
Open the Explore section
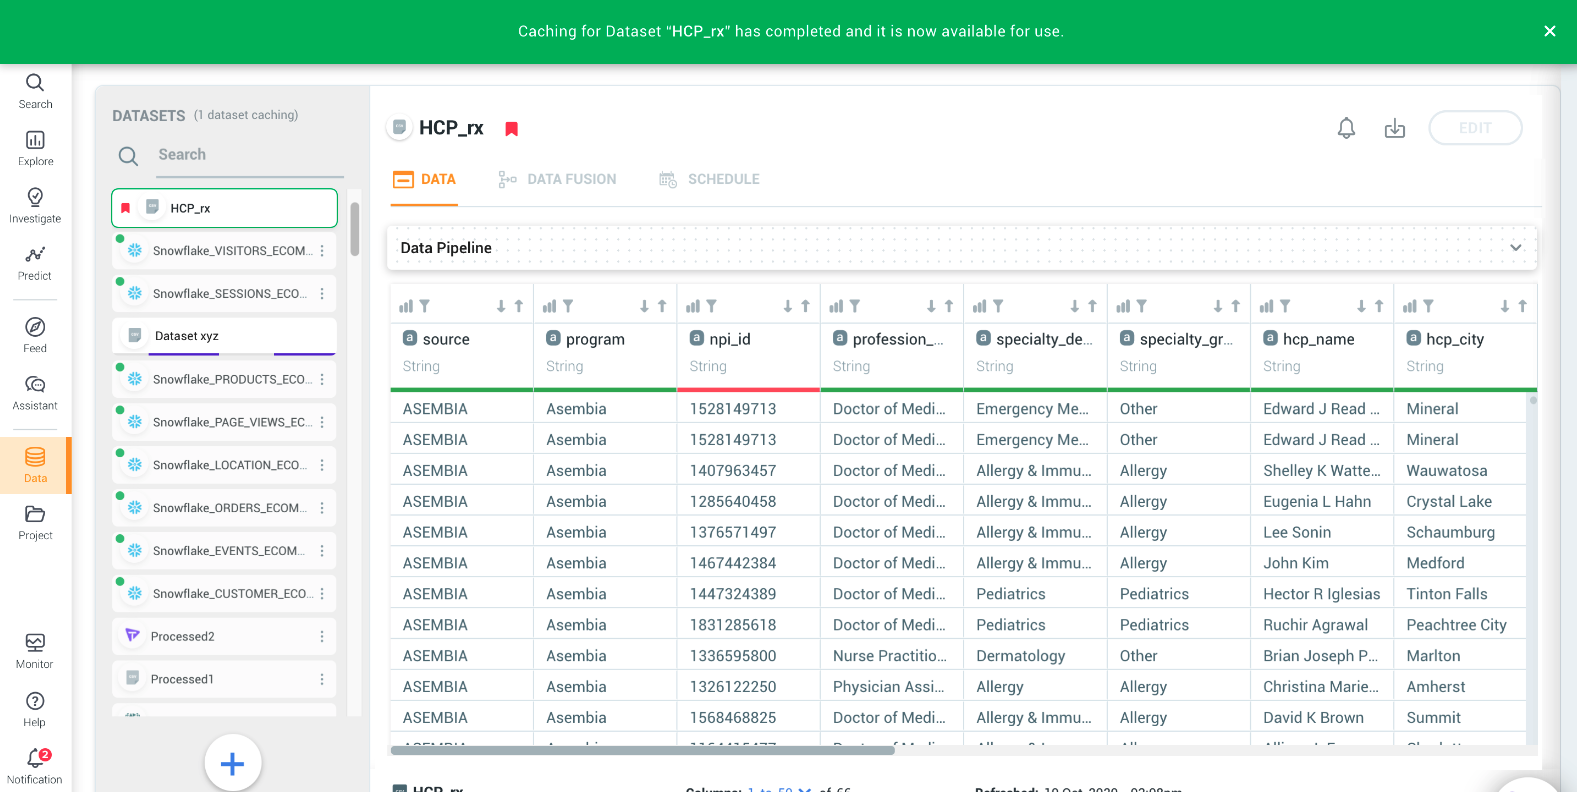click(x=35, y=148)
